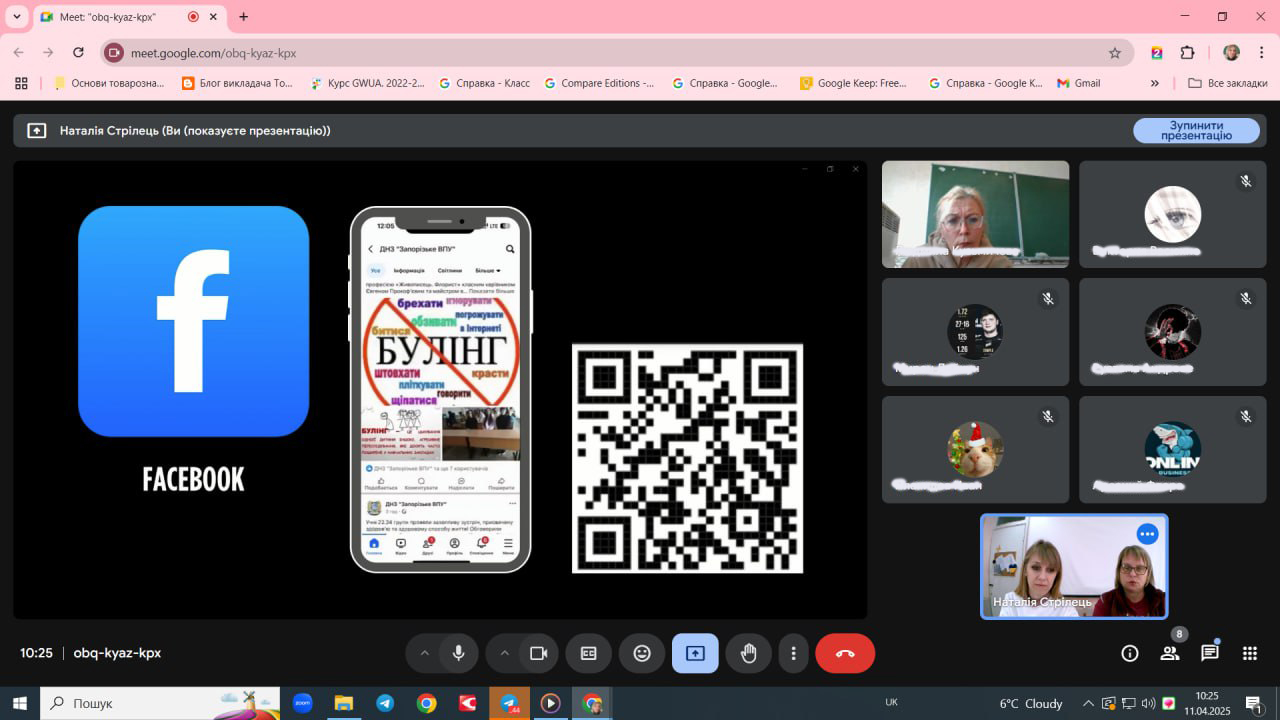
Task: Select the eye avatar participant tile
Action: point(1173,214)
